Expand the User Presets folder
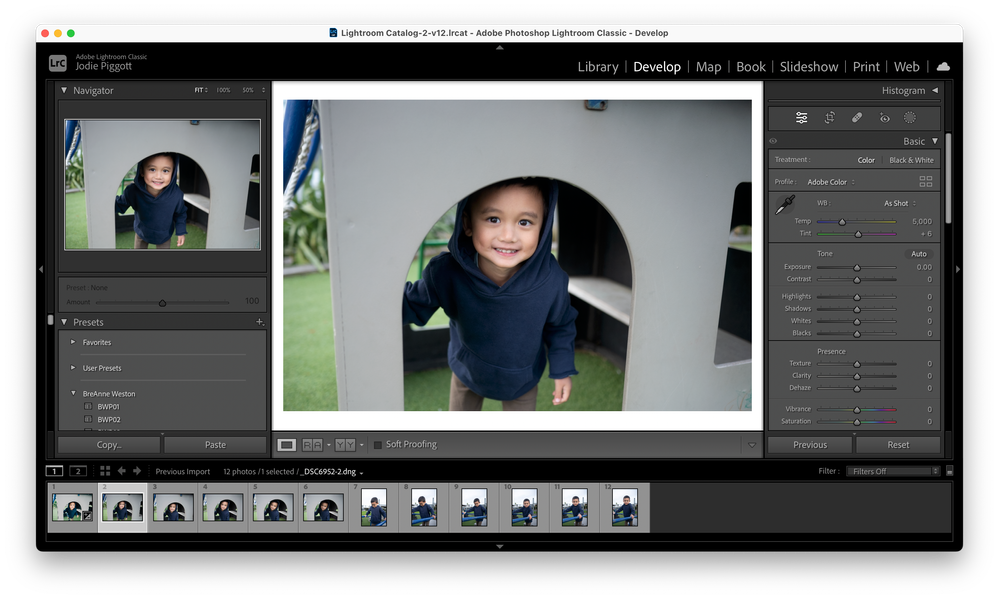Viewport: 999px width, 599px height. (73, 368)
